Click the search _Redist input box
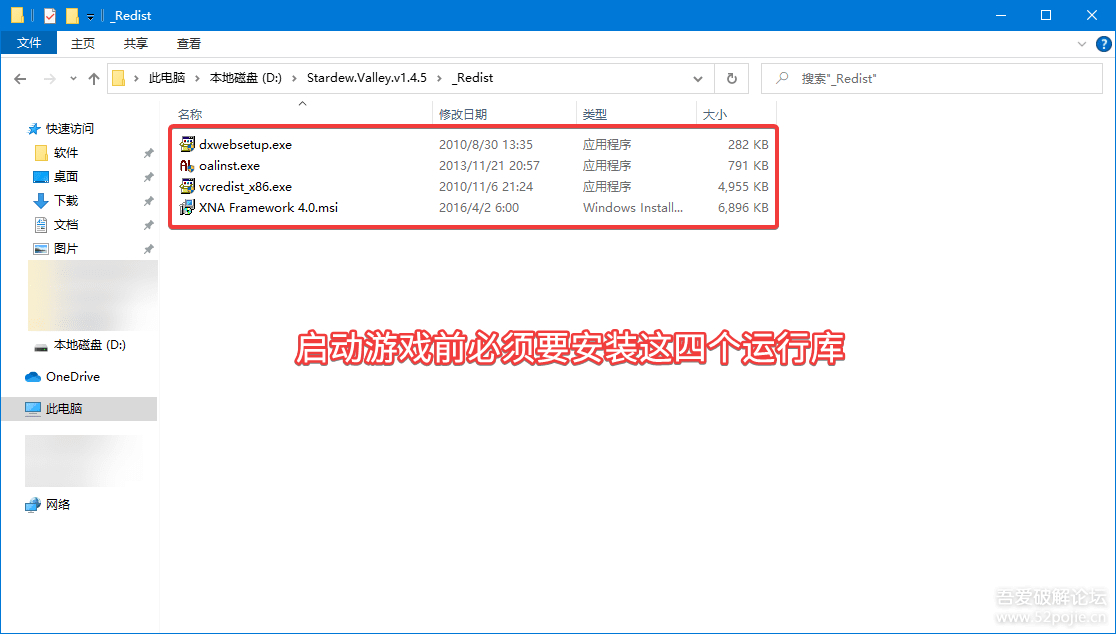This screenshot has width=1116, height=634. tap(932, 79)
